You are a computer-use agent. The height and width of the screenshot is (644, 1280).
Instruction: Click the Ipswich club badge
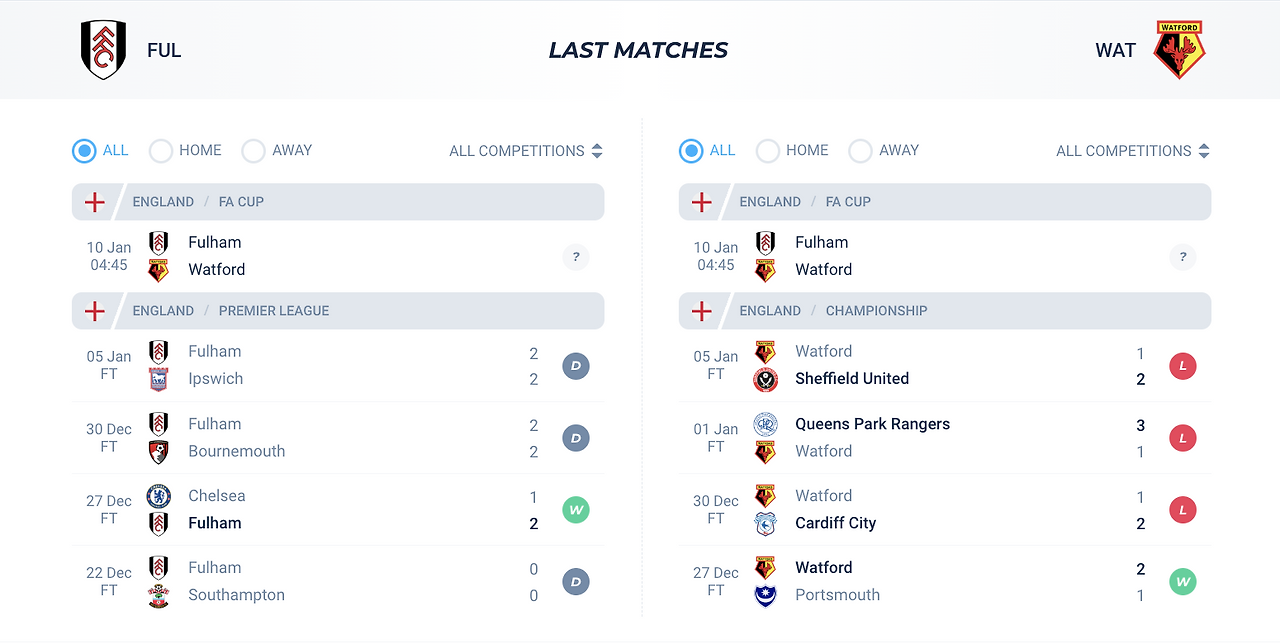click(x=158, y=379)
